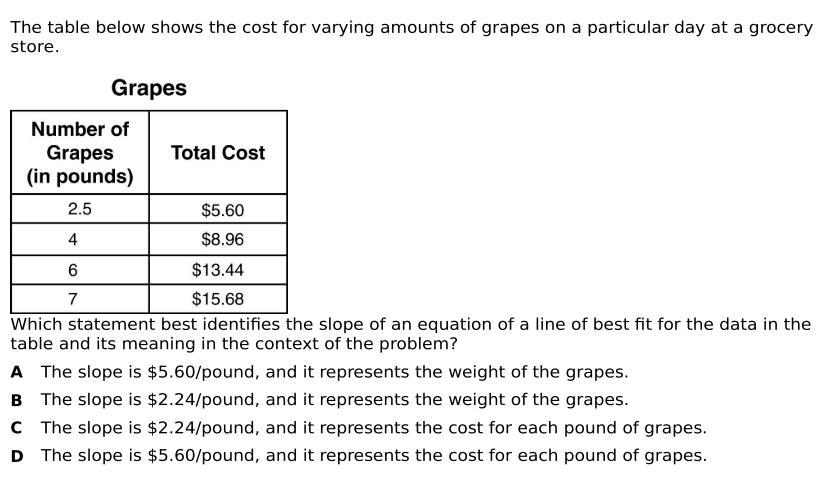Click the Number of Grapes column header
Screen dimensions: 835x486
pos(80,153)
